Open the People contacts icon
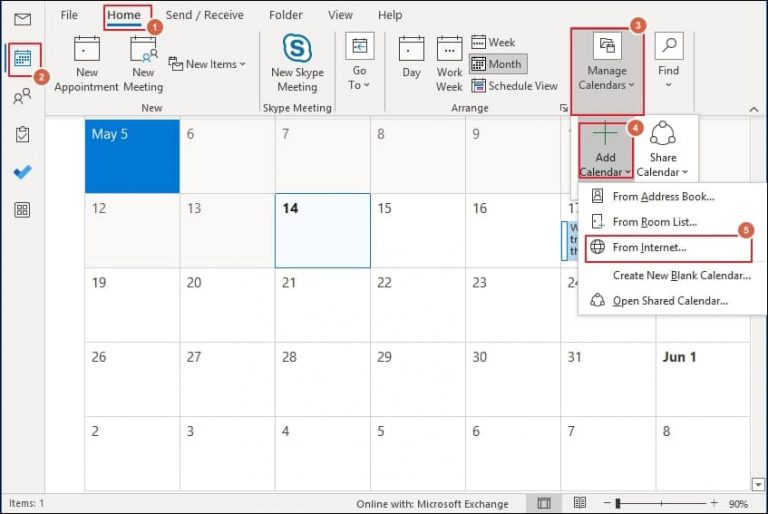Image resolution: width=768 pixels, height=514 pixels. 22,97
